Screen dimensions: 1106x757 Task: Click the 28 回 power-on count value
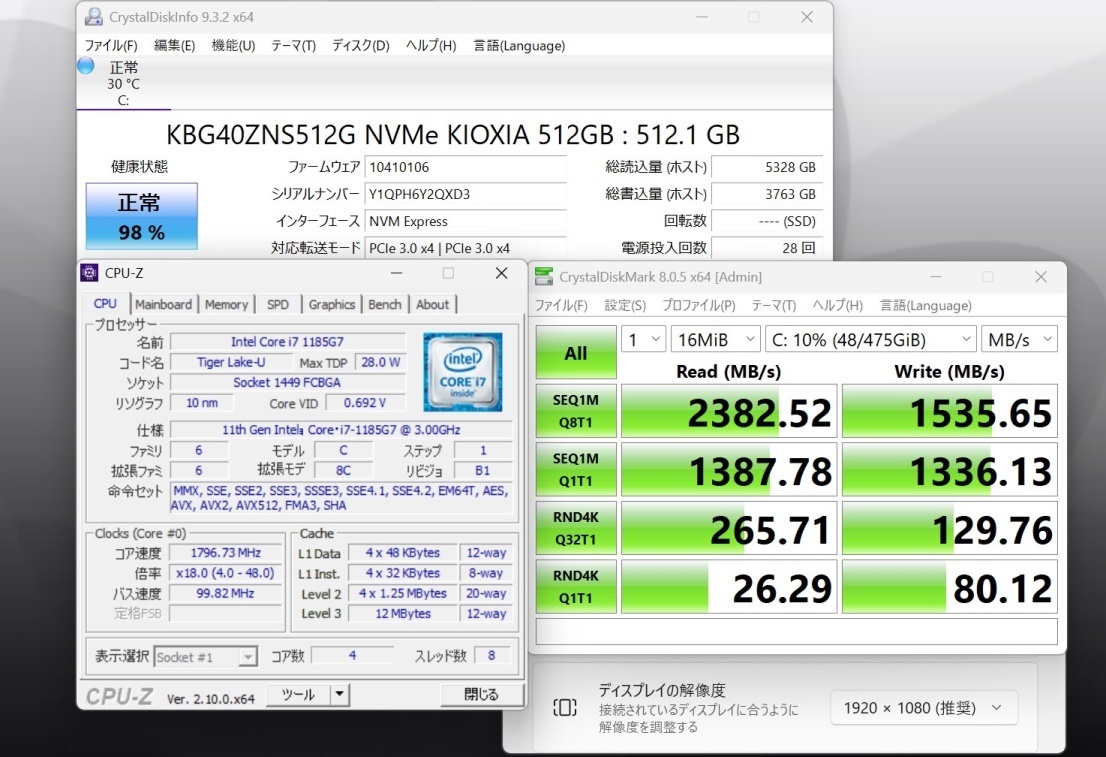[767, 248]
